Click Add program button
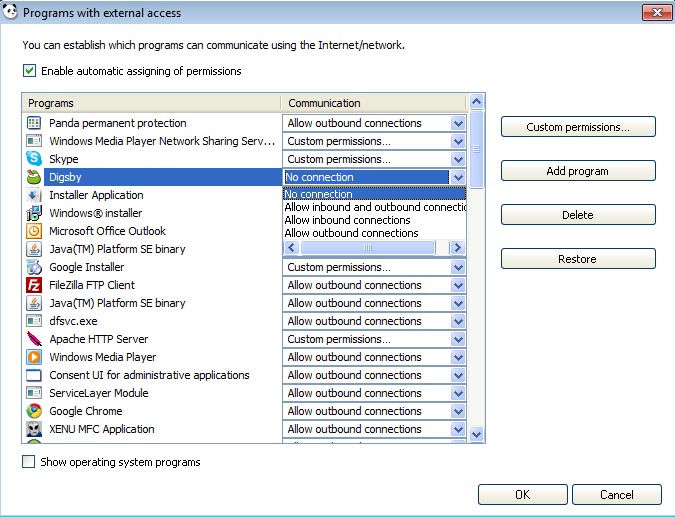Image resolution: width=675 pixels, height=517 pixels. pyautogui.click(x=578, y=171)
